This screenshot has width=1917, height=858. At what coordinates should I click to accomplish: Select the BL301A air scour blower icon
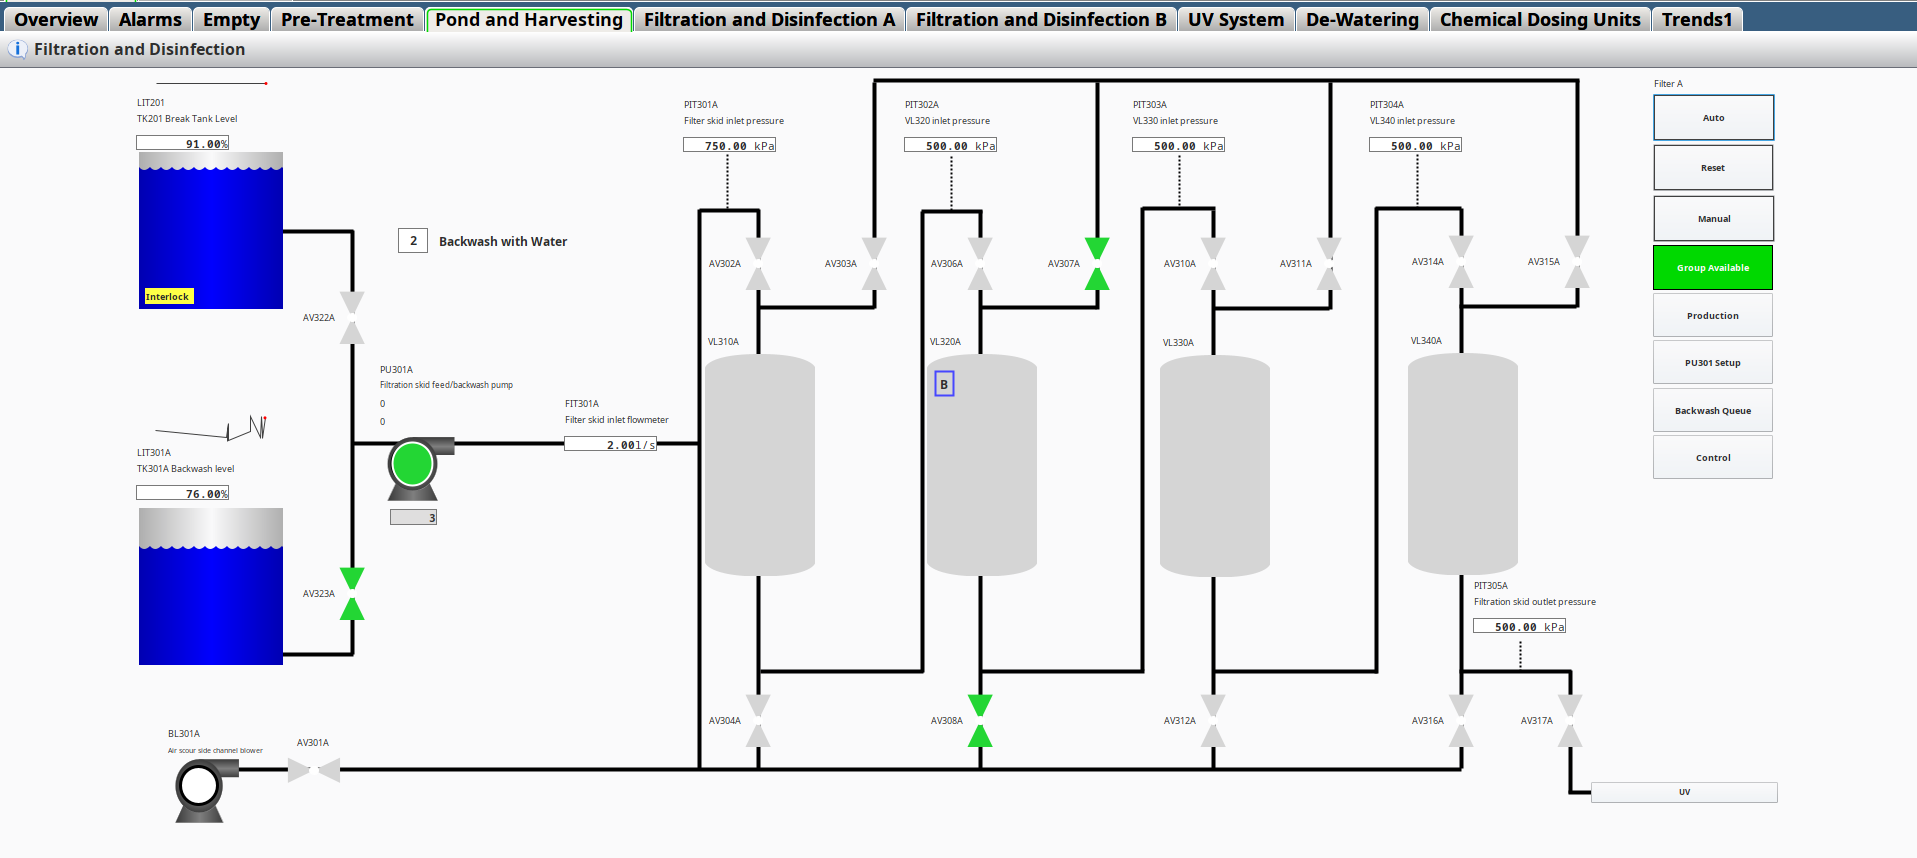click(x=205, y=790)
